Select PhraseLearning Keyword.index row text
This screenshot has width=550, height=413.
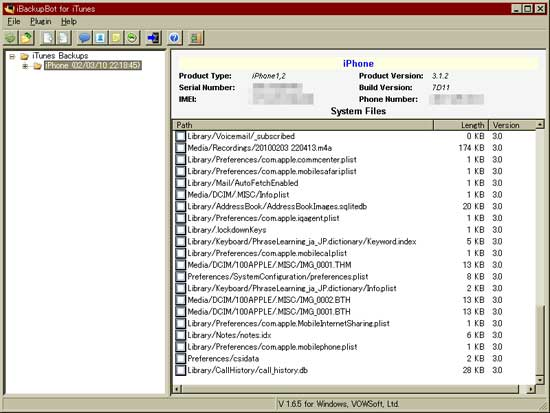click(x=302, y=242)
